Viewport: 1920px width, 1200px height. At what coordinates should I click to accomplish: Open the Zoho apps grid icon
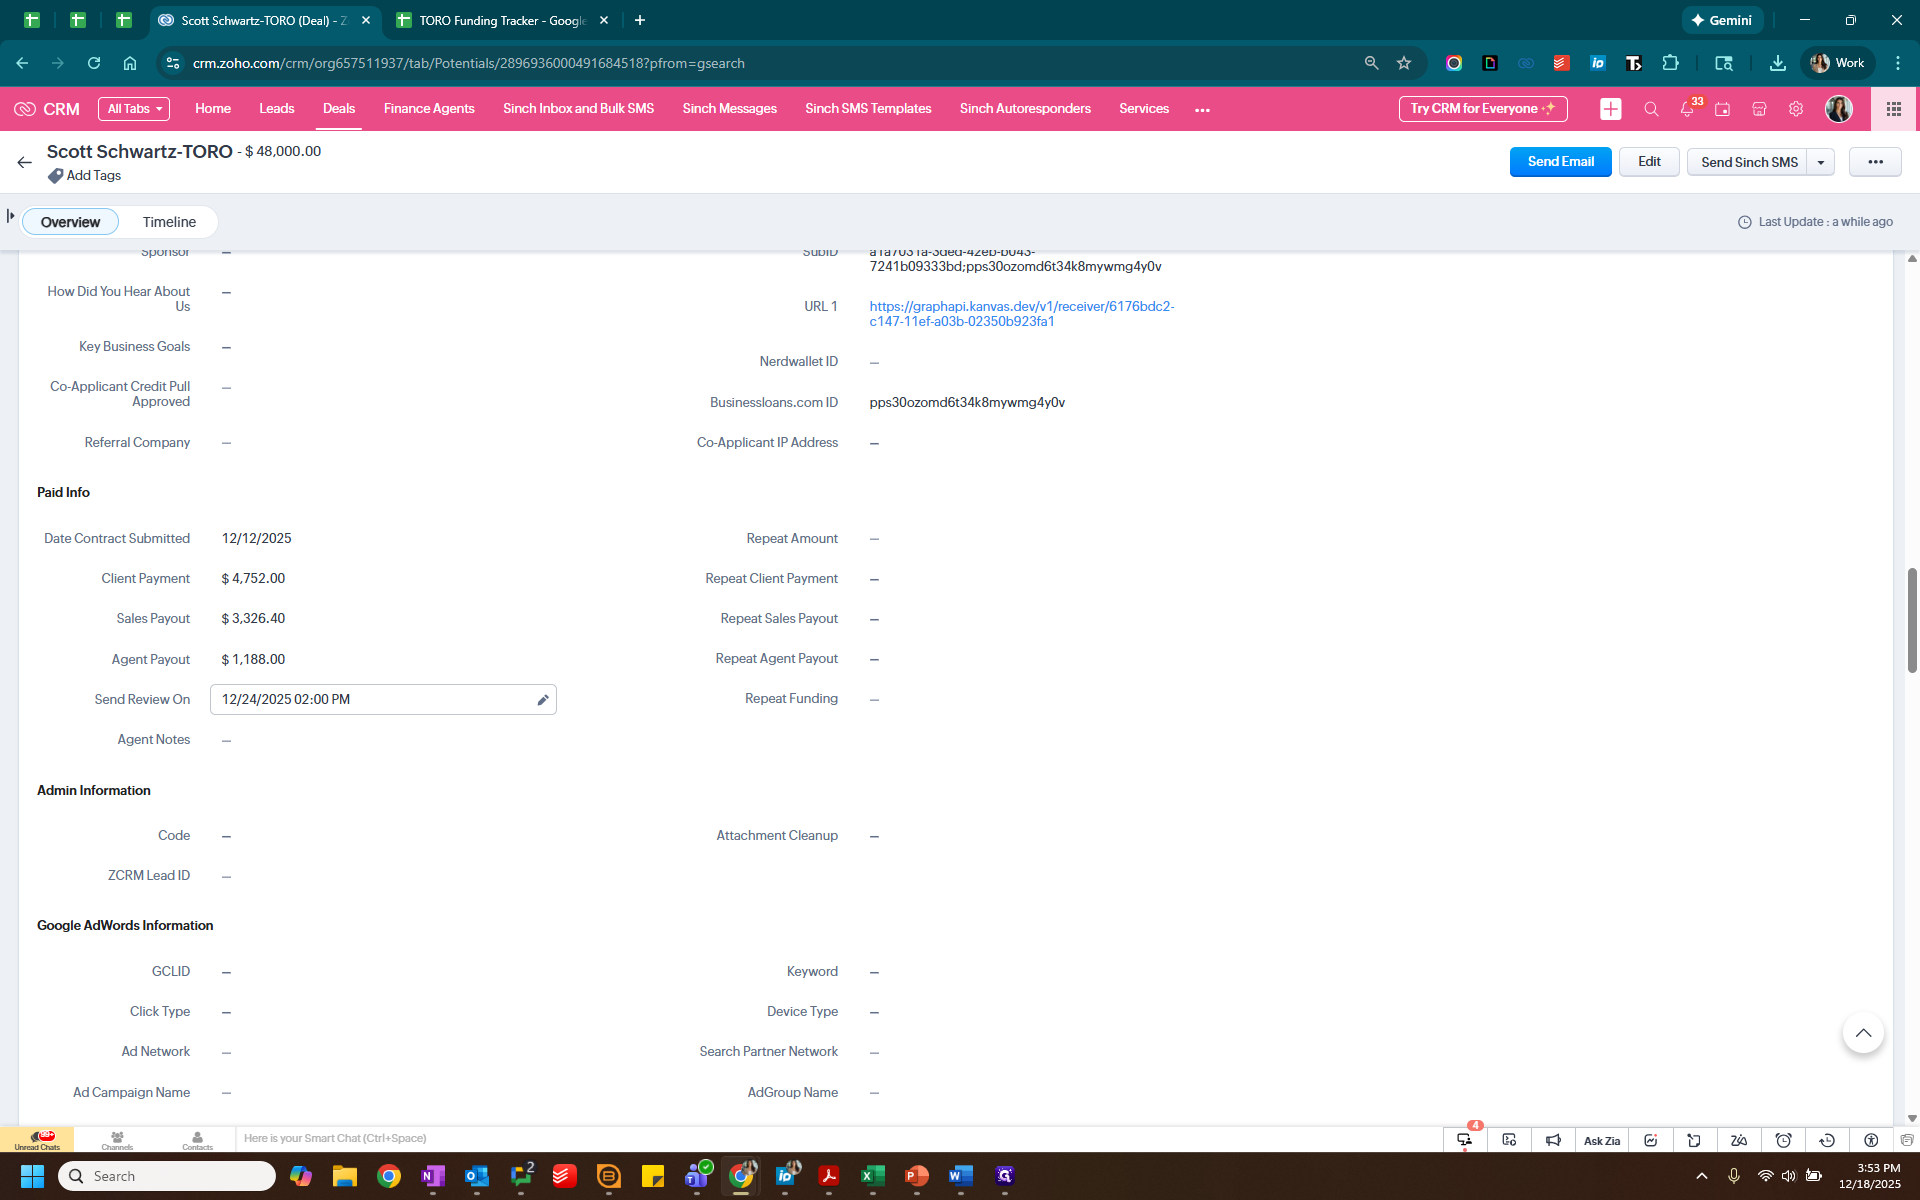coord(1893,109)
